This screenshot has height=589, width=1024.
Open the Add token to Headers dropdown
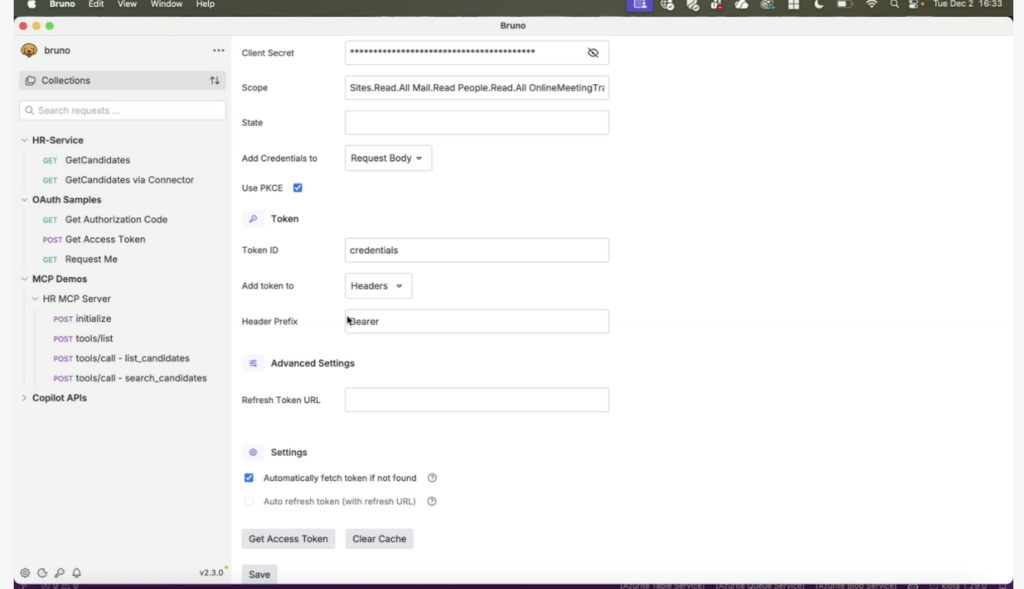[378, 286]
